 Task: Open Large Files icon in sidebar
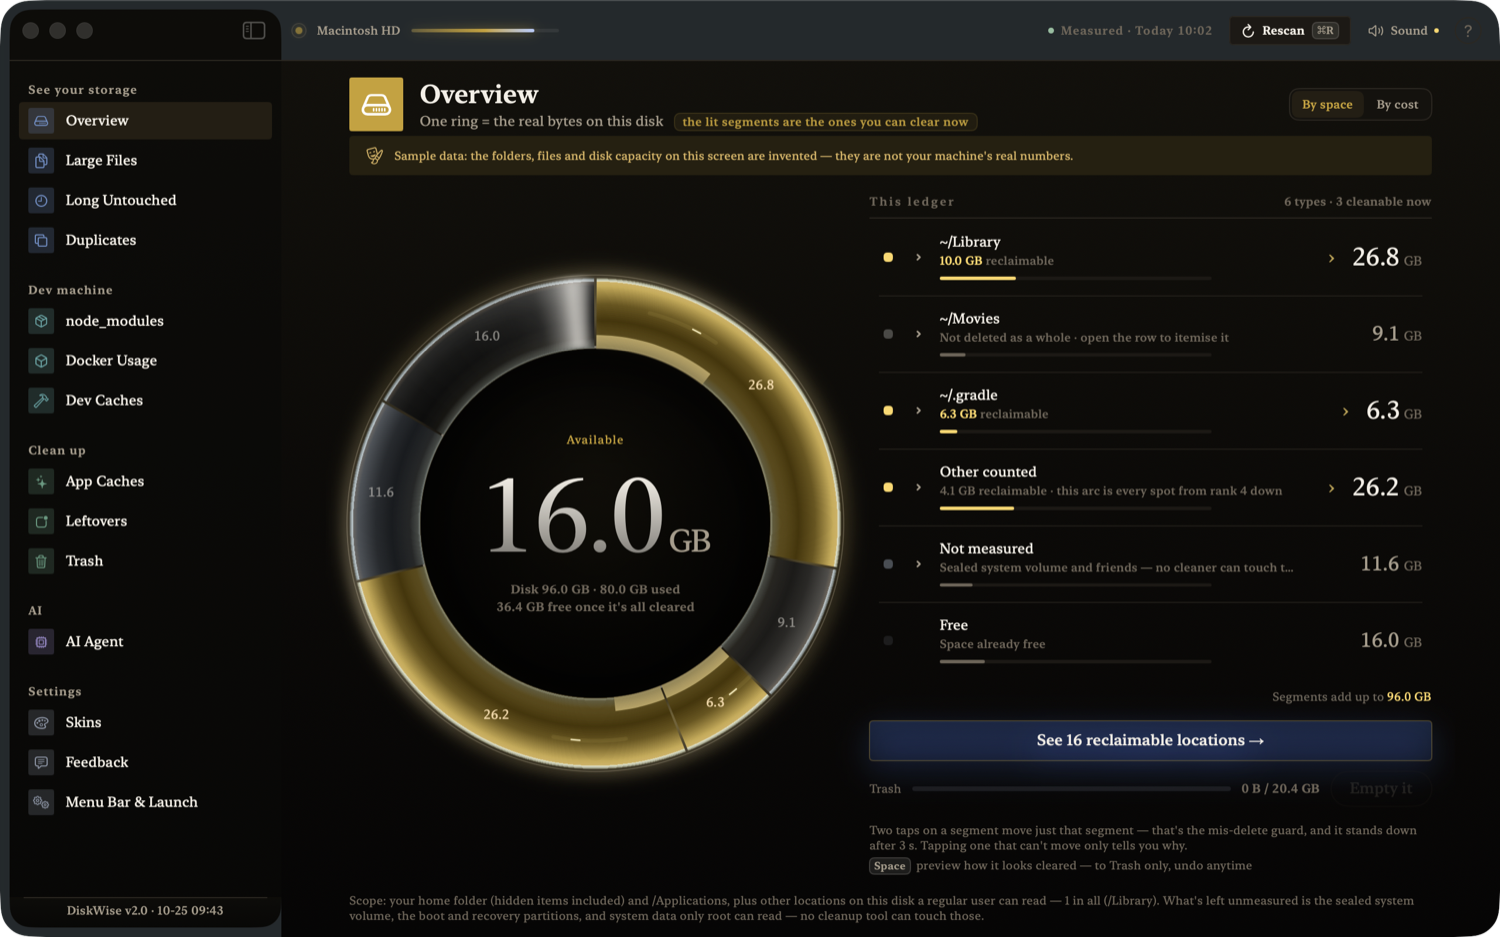pyautogui.click(x=41, y=161)
